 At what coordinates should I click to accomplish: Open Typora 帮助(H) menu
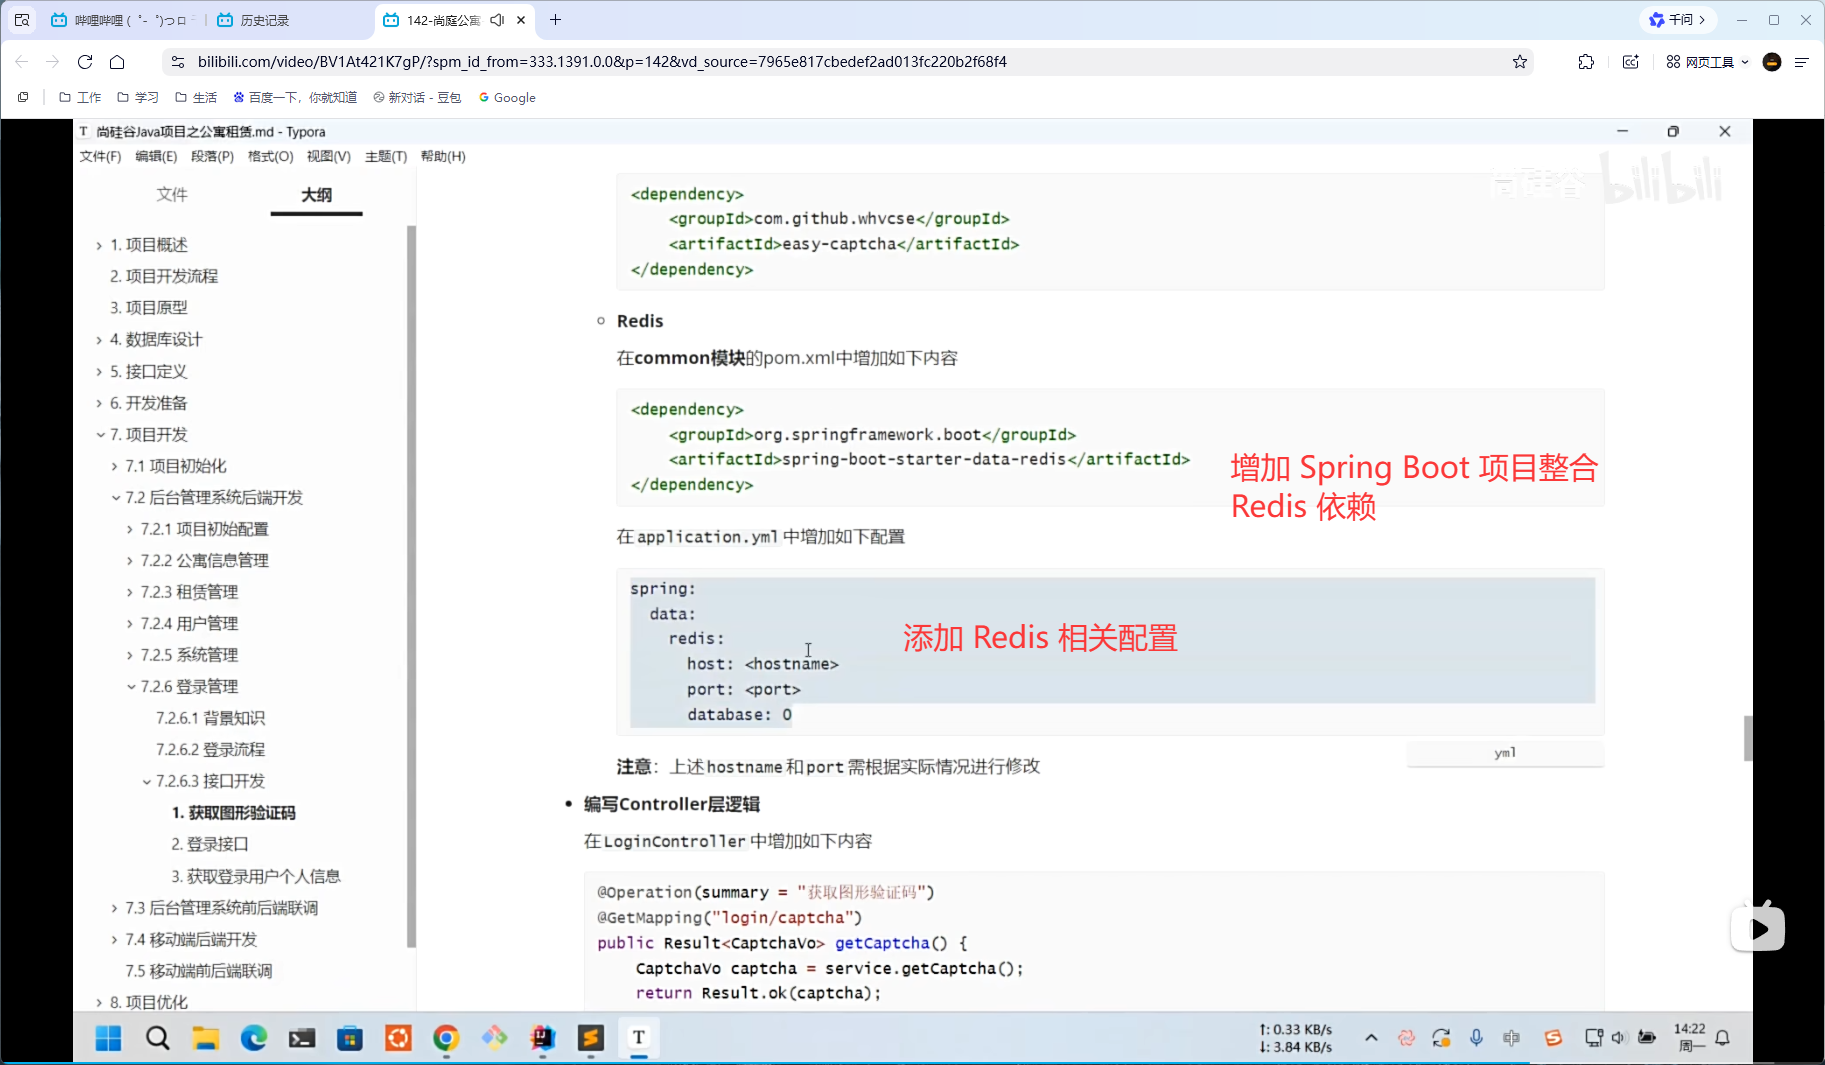[x=443, y=156]
